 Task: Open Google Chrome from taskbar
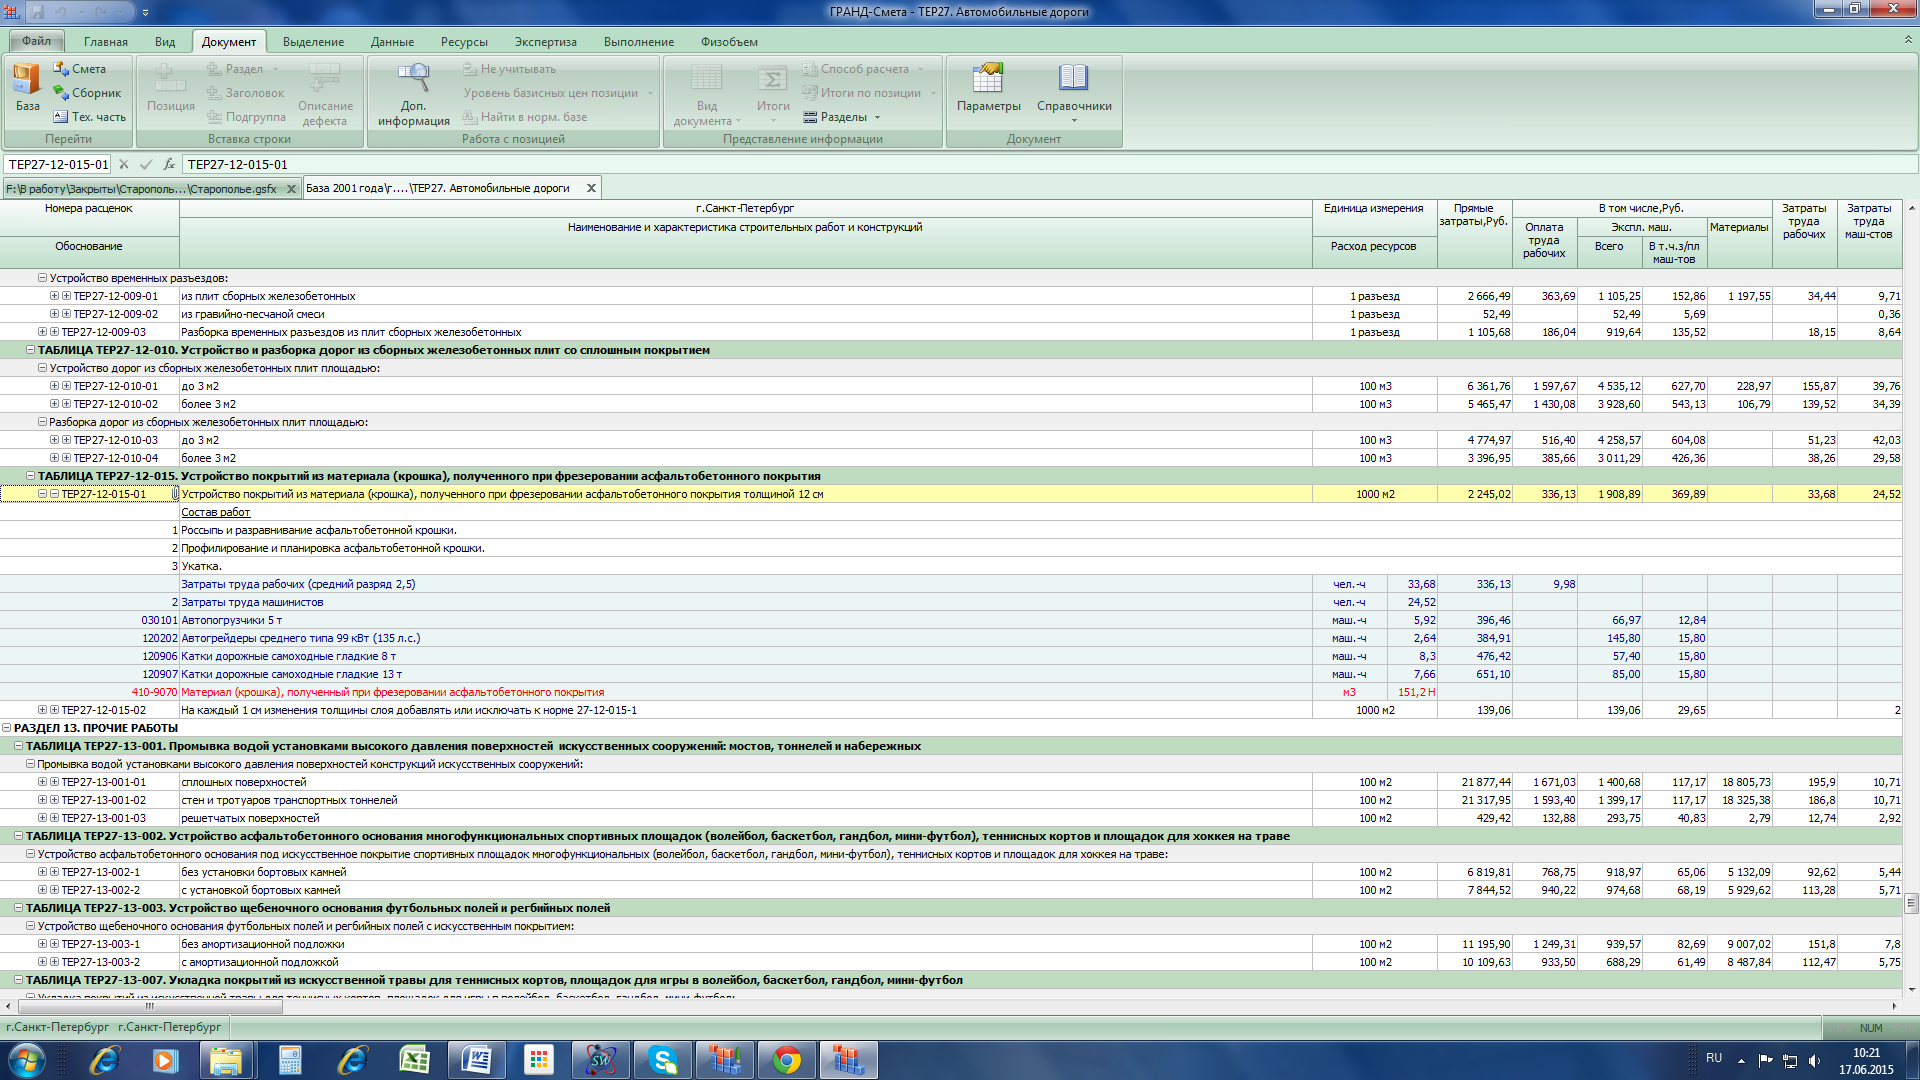point(787,1060)
